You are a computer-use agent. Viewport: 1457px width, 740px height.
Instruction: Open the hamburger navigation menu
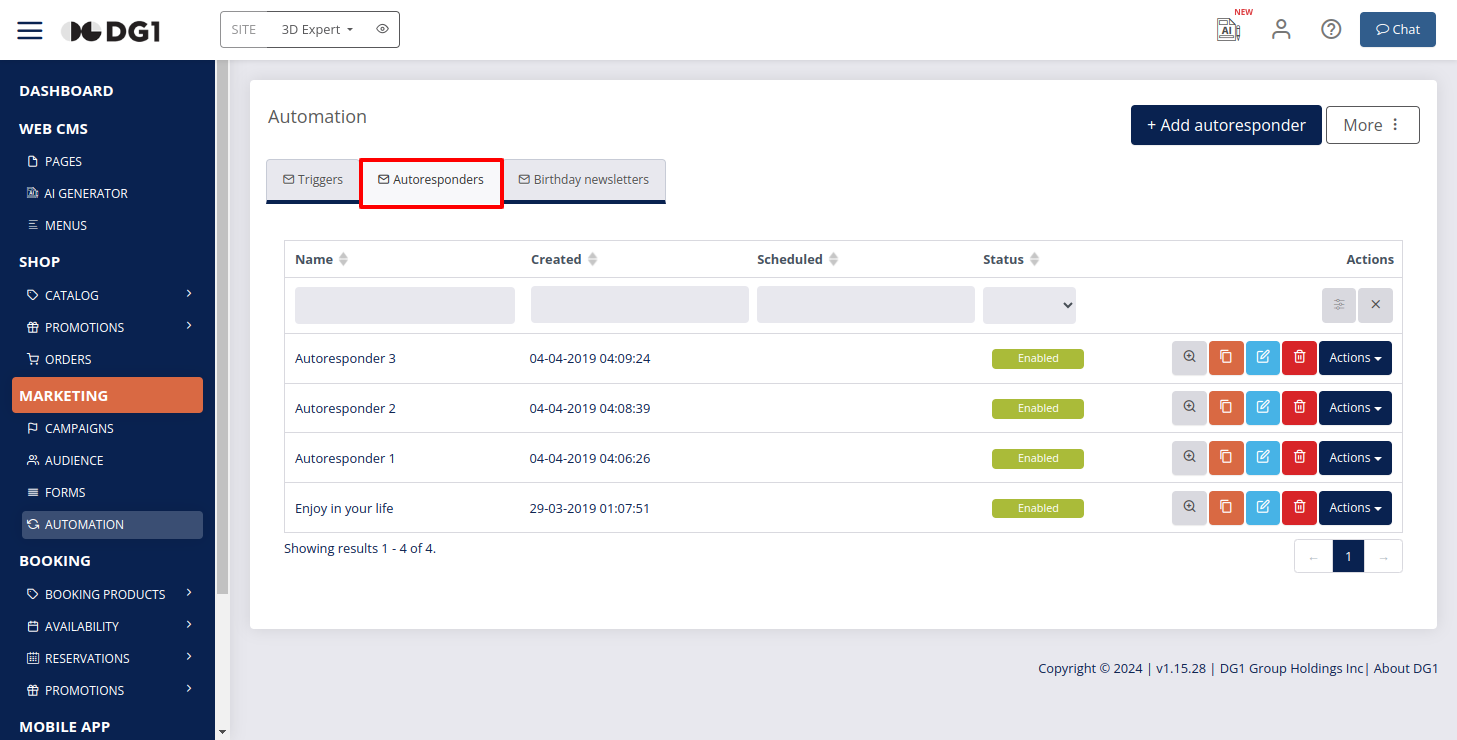coord(30,30)
